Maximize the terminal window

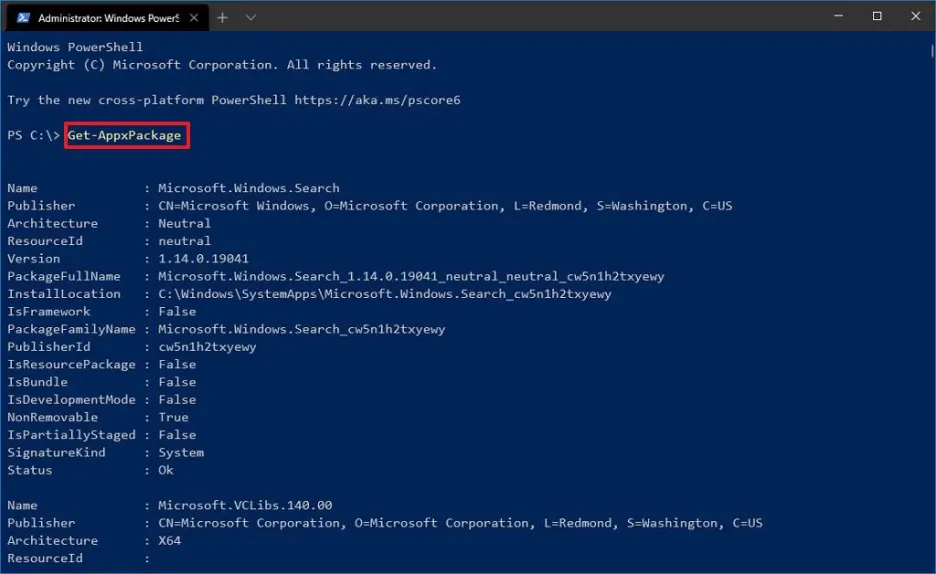(x=877, y=16)
